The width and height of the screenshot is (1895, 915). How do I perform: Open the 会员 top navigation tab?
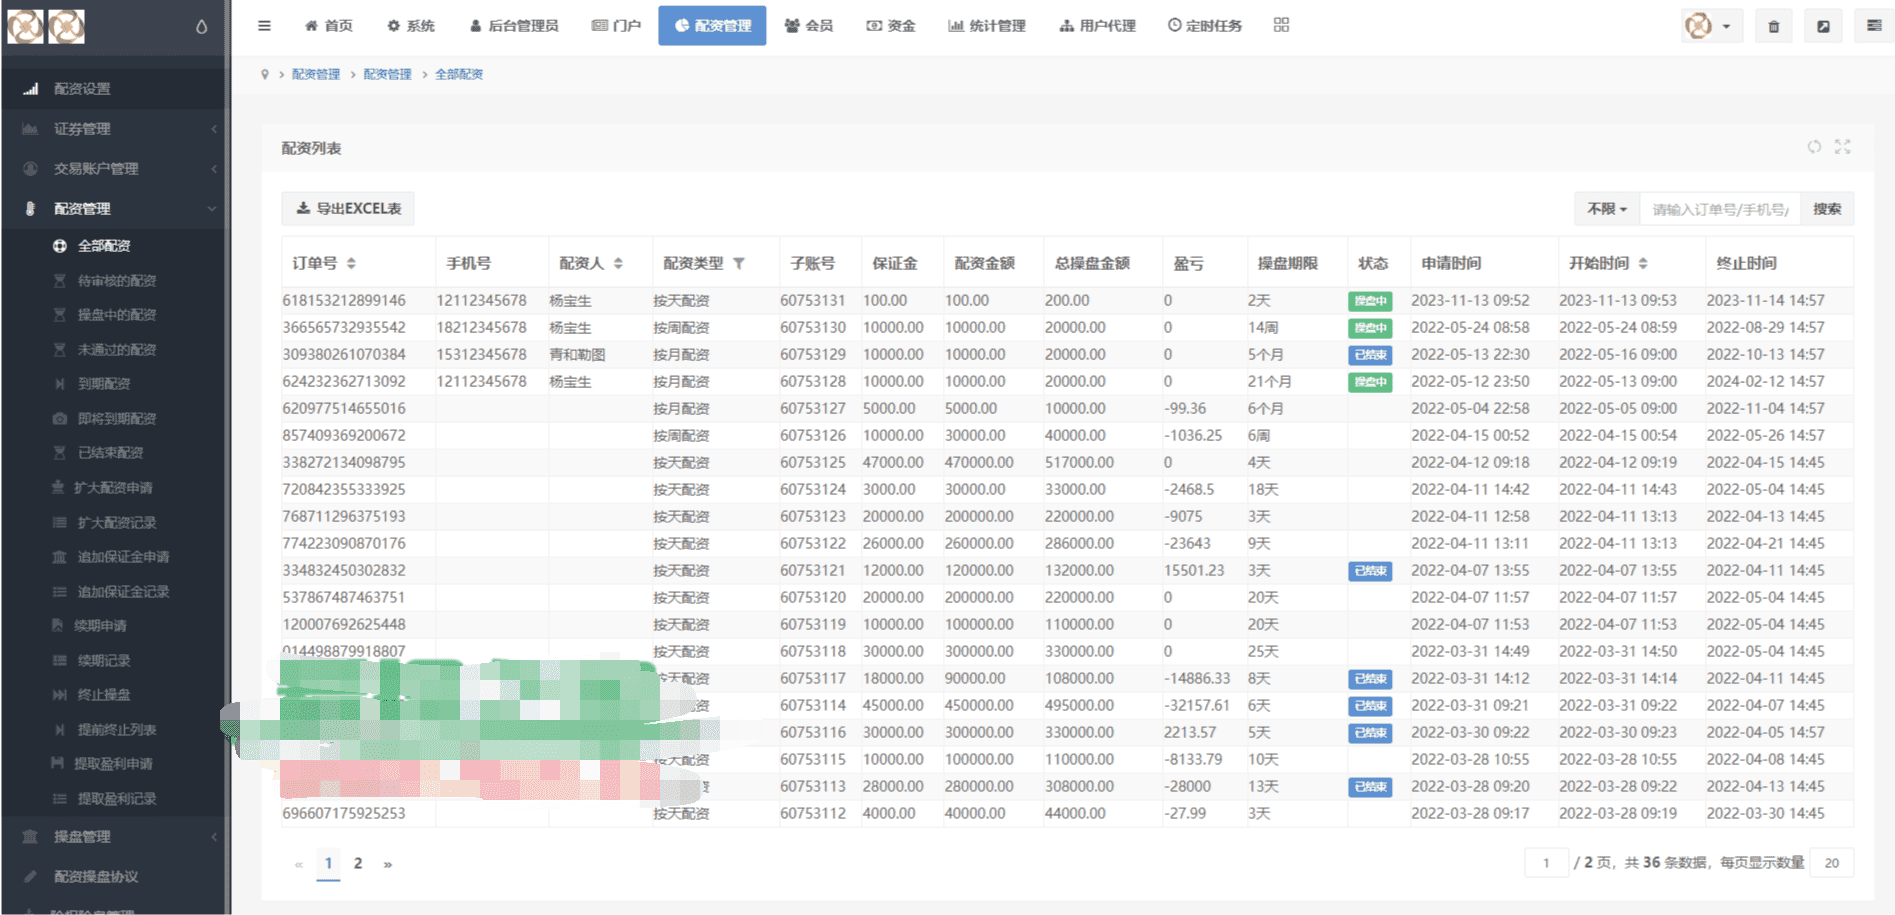click(809, 26)
